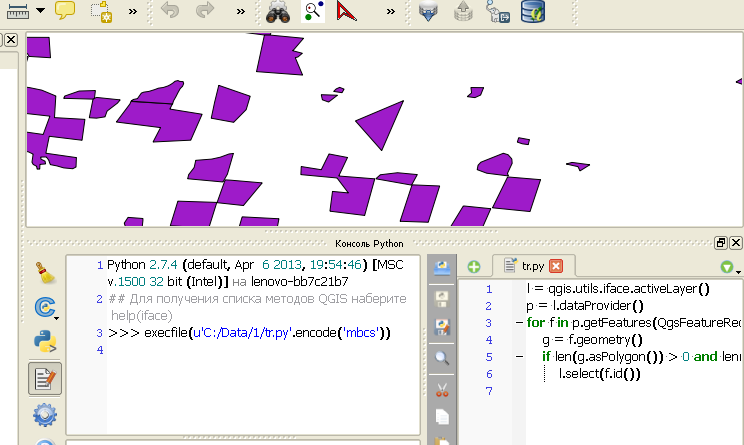Expand hidden items after Redo
The image size is (744, 445).
click(241, 11)
